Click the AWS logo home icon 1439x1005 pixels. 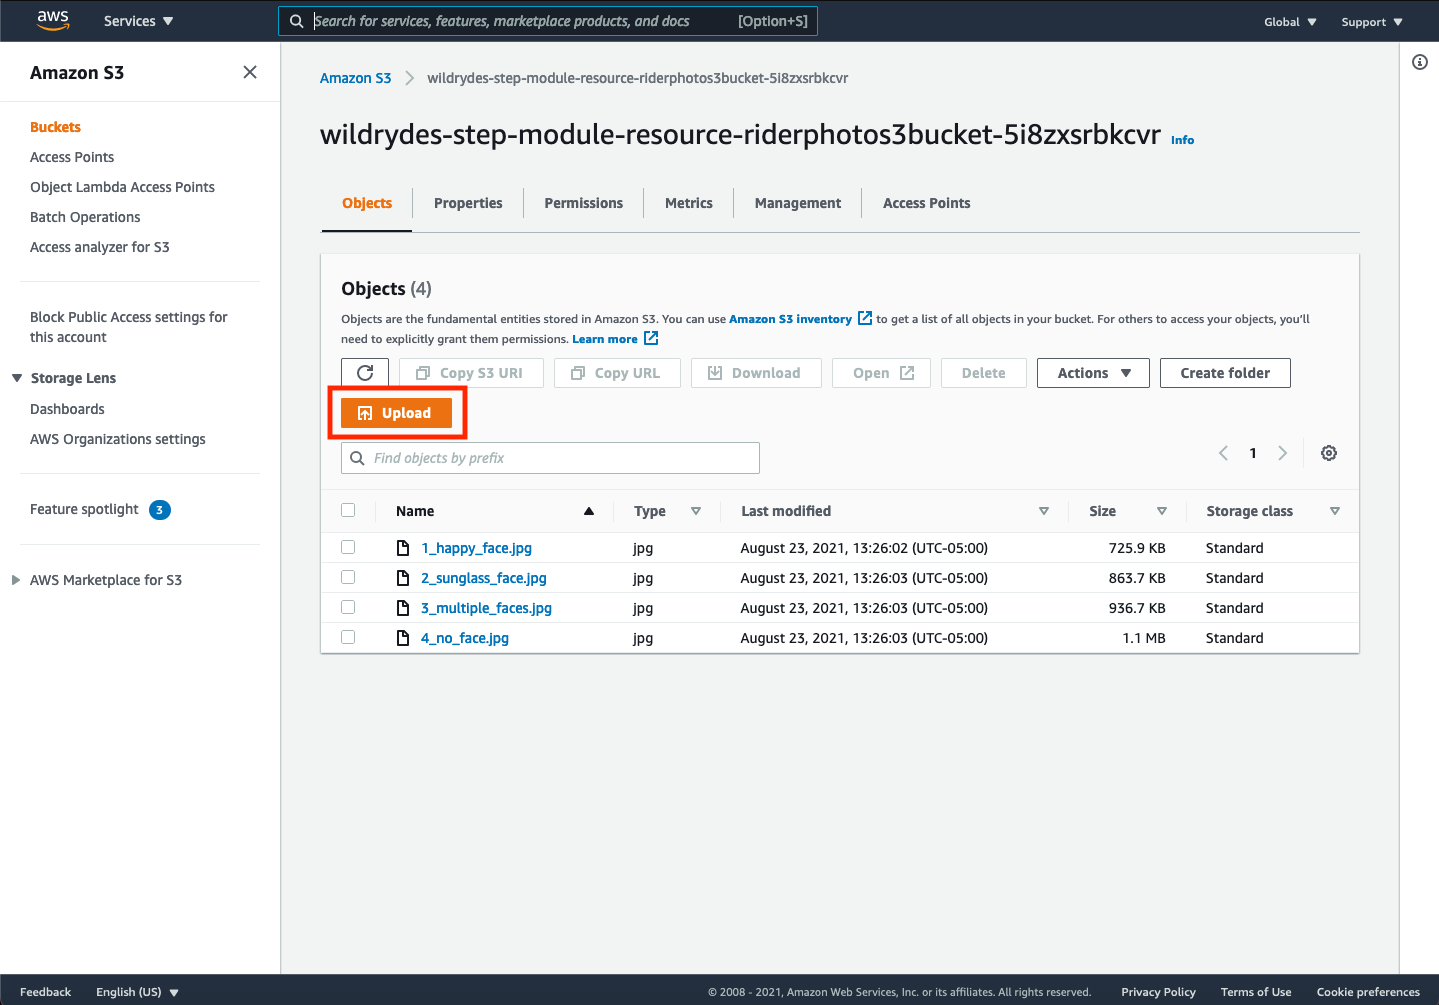point(53,21)
